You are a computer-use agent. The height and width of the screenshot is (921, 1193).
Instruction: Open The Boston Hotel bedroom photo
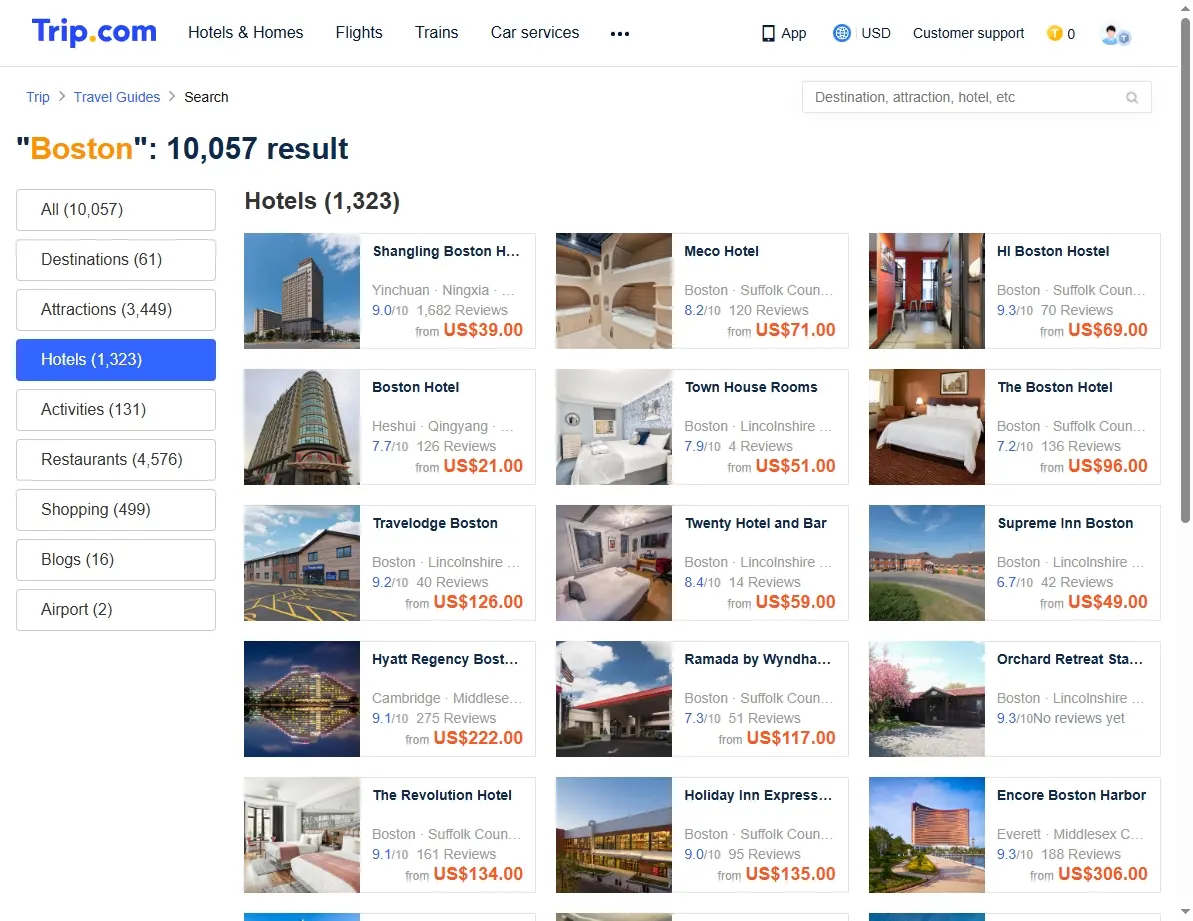click(x=927, y=427)
